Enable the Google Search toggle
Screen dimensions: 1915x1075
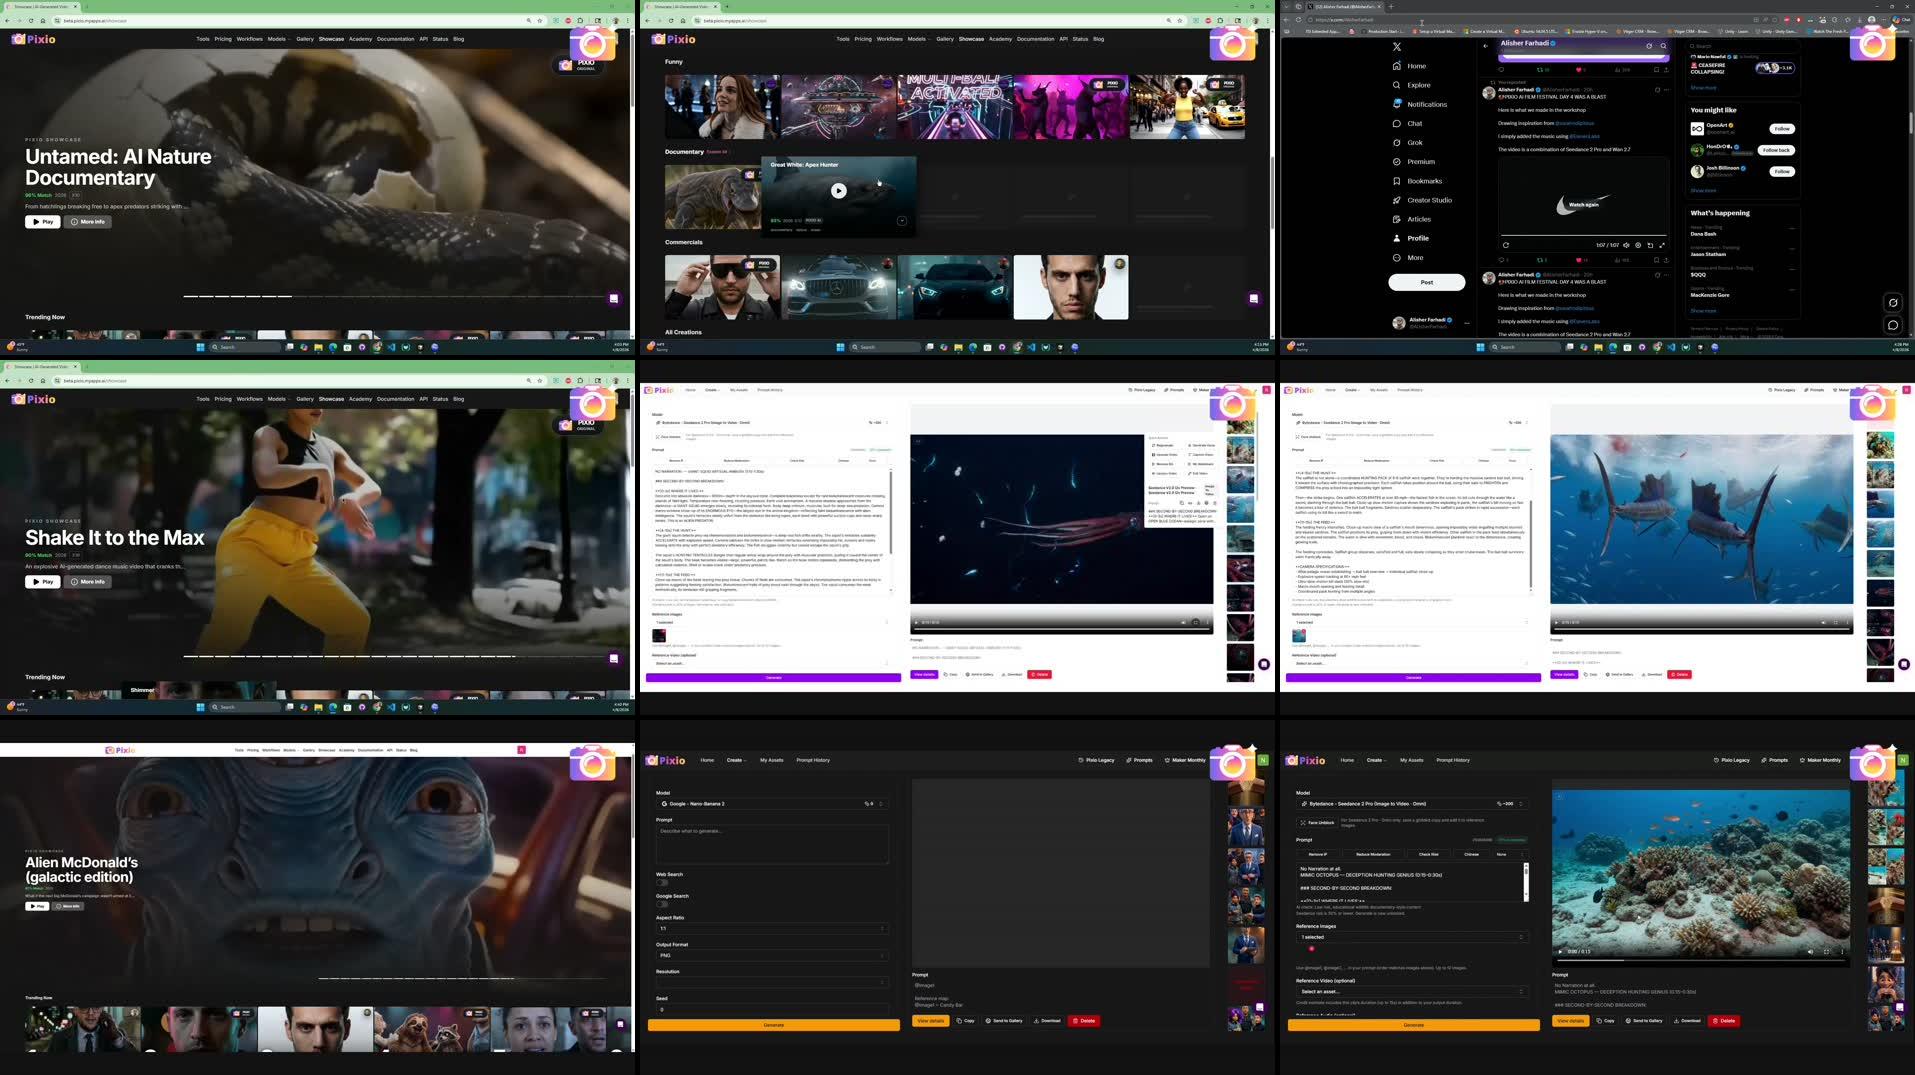661,904
